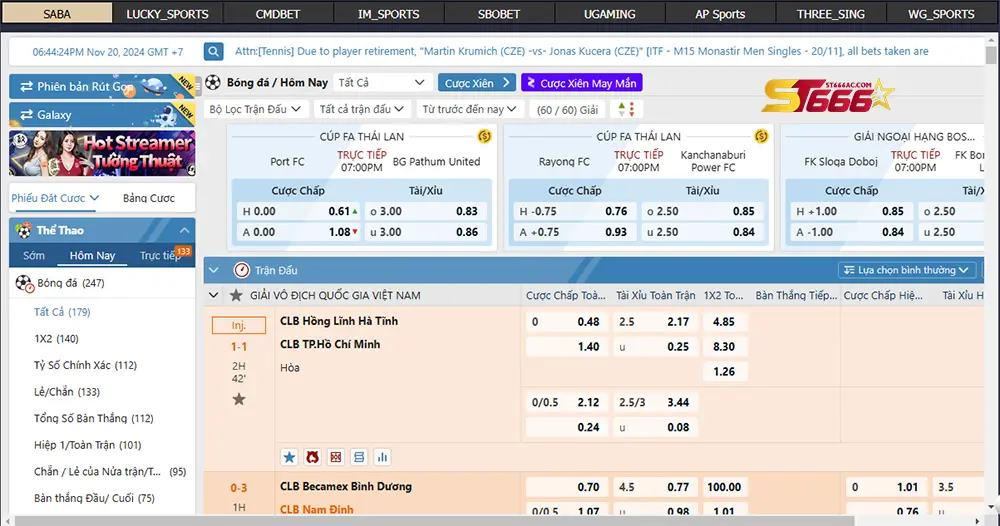This screenshot has width=1000, height=526.
Task: Switch to the CMDBET tab
Action: [277, 14]
